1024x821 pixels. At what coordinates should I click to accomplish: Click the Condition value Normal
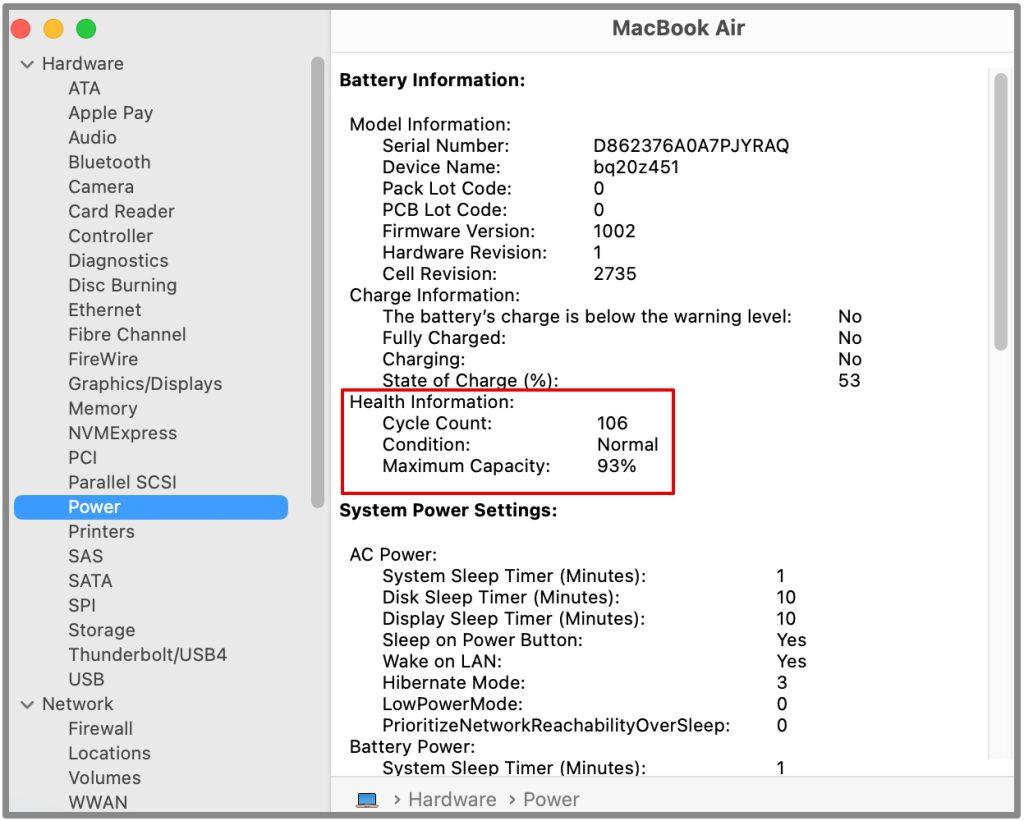pos(628,445)
